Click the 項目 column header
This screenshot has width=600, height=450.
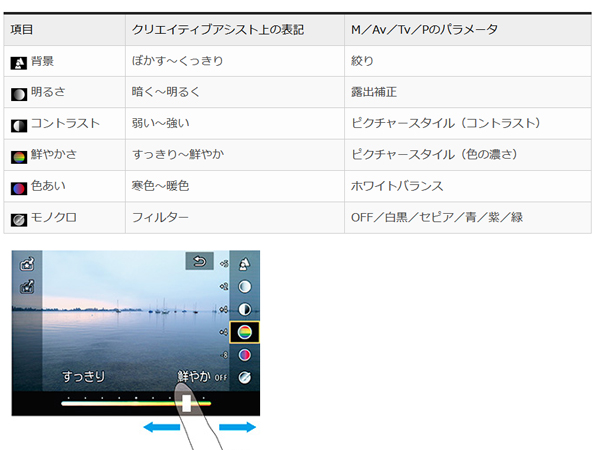22,29
